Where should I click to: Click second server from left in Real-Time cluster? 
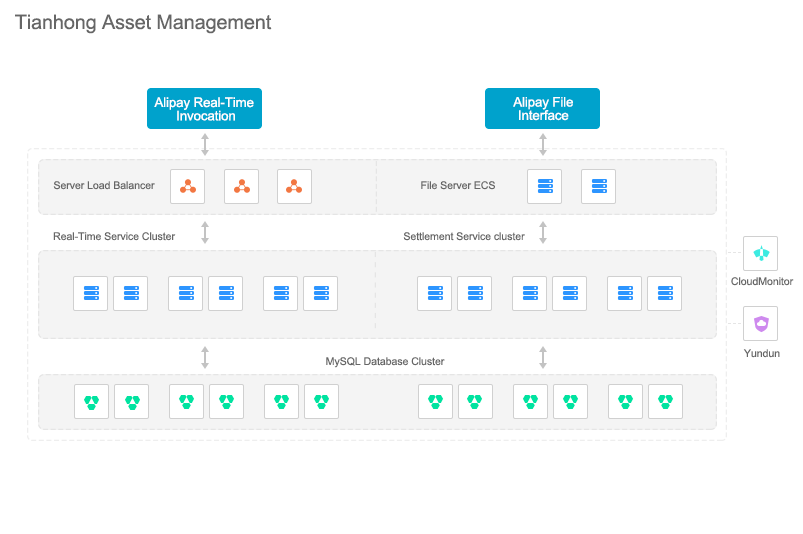(131, 293)
